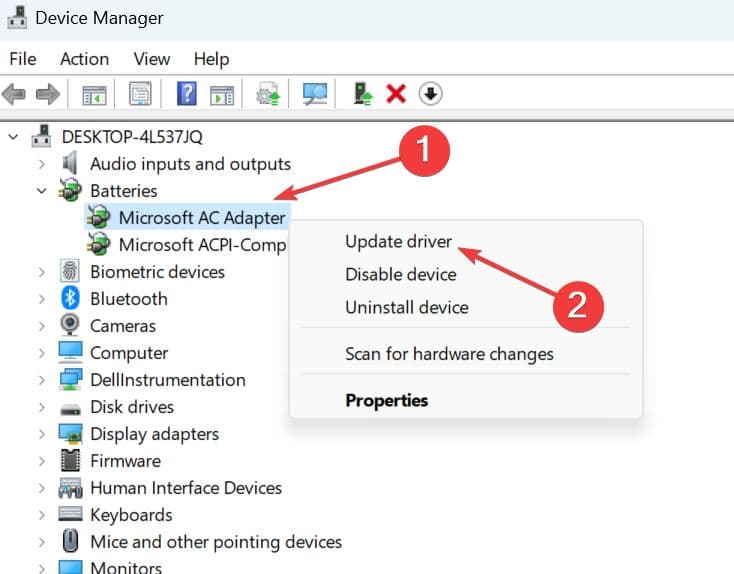The image size is (734, 574).
Task: Click the red X uninstall device toolbar icon
Action: pos(396,94)
